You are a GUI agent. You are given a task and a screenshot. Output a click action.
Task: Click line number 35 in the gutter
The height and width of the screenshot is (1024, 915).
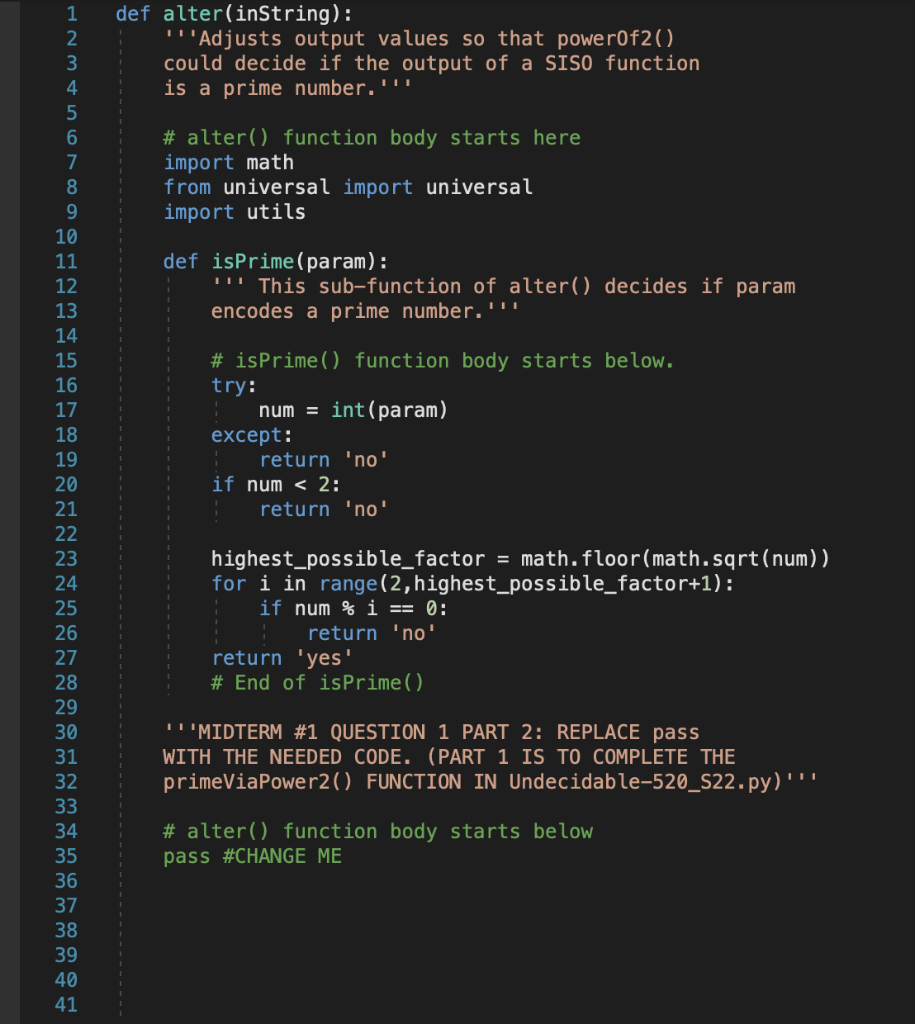[x=66, y=857]
